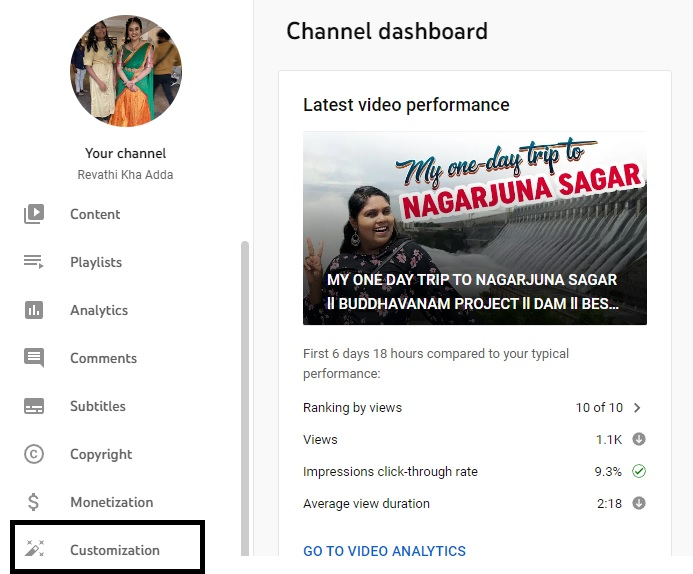Click the 'Latest video performance' heading
This screenshot has width=693, height=574.
tap(406, 105)
